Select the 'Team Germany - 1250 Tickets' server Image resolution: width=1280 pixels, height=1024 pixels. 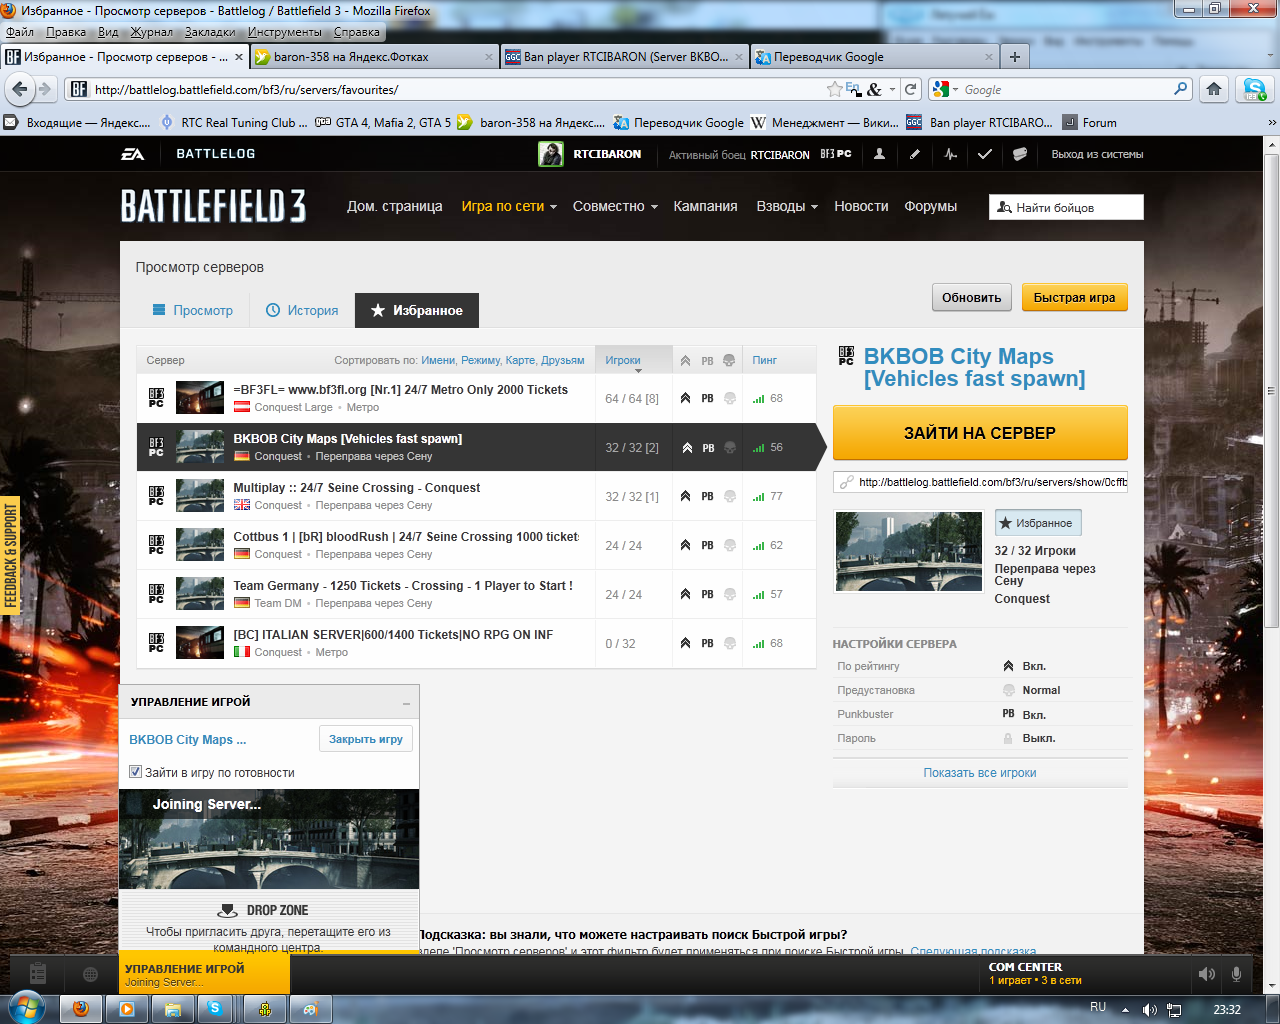click(476, 595)
